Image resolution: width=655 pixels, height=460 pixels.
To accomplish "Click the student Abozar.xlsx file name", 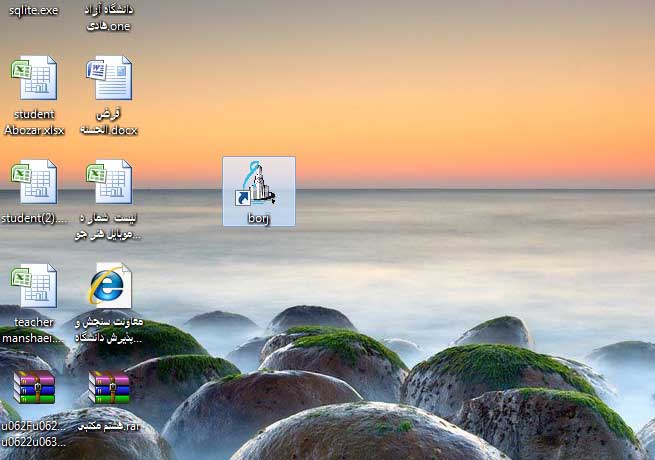I will tap(34, 122).
